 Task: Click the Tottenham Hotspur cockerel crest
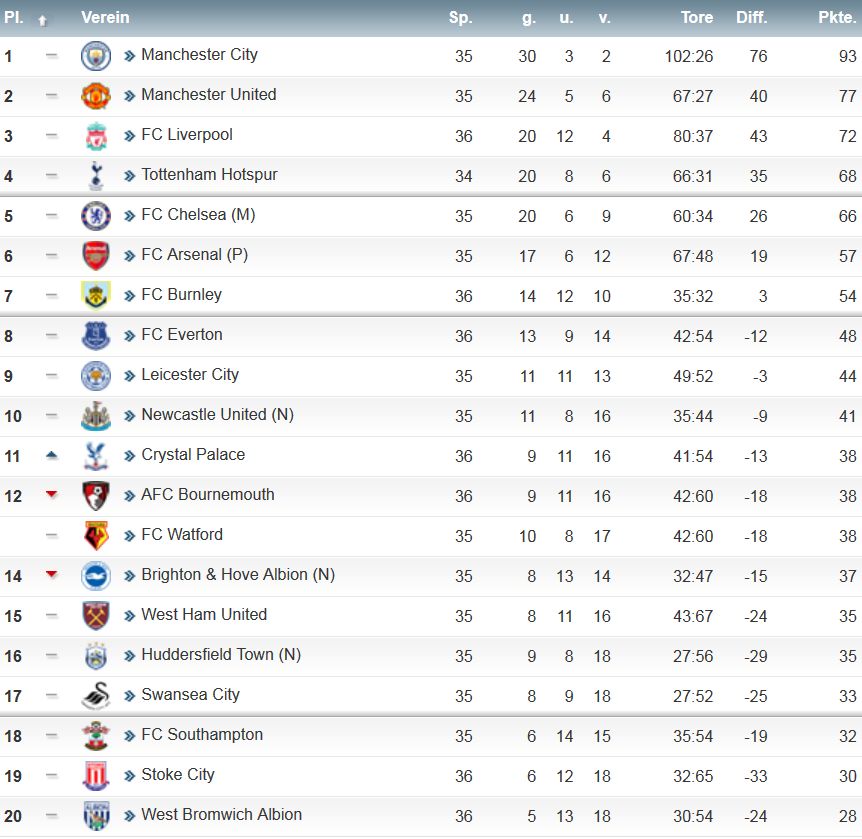tap(96, 176)
